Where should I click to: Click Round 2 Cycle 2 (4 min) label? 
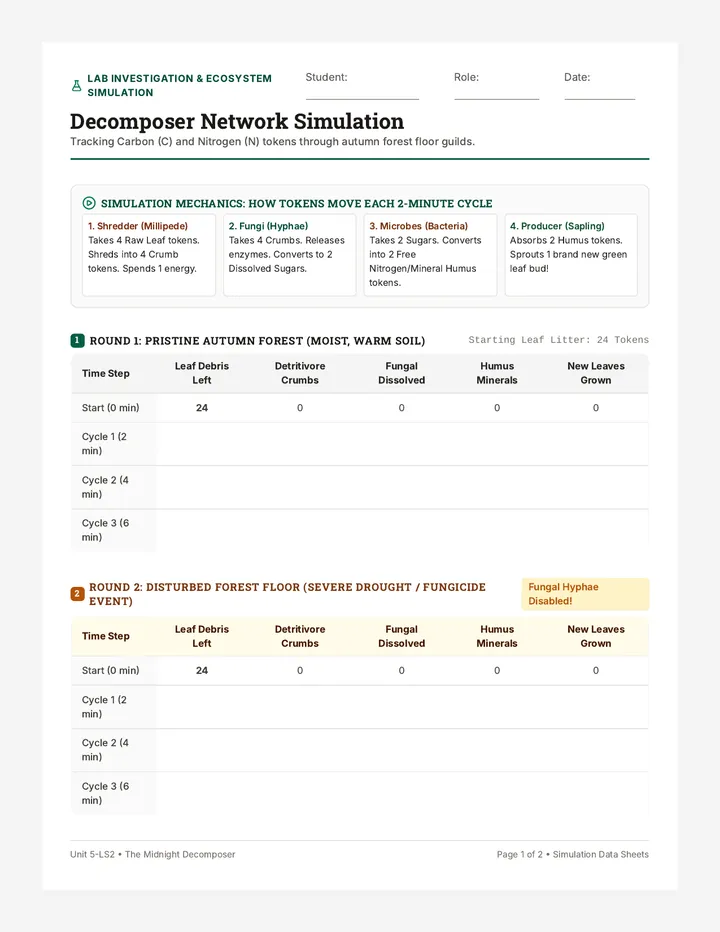point(105,750)
